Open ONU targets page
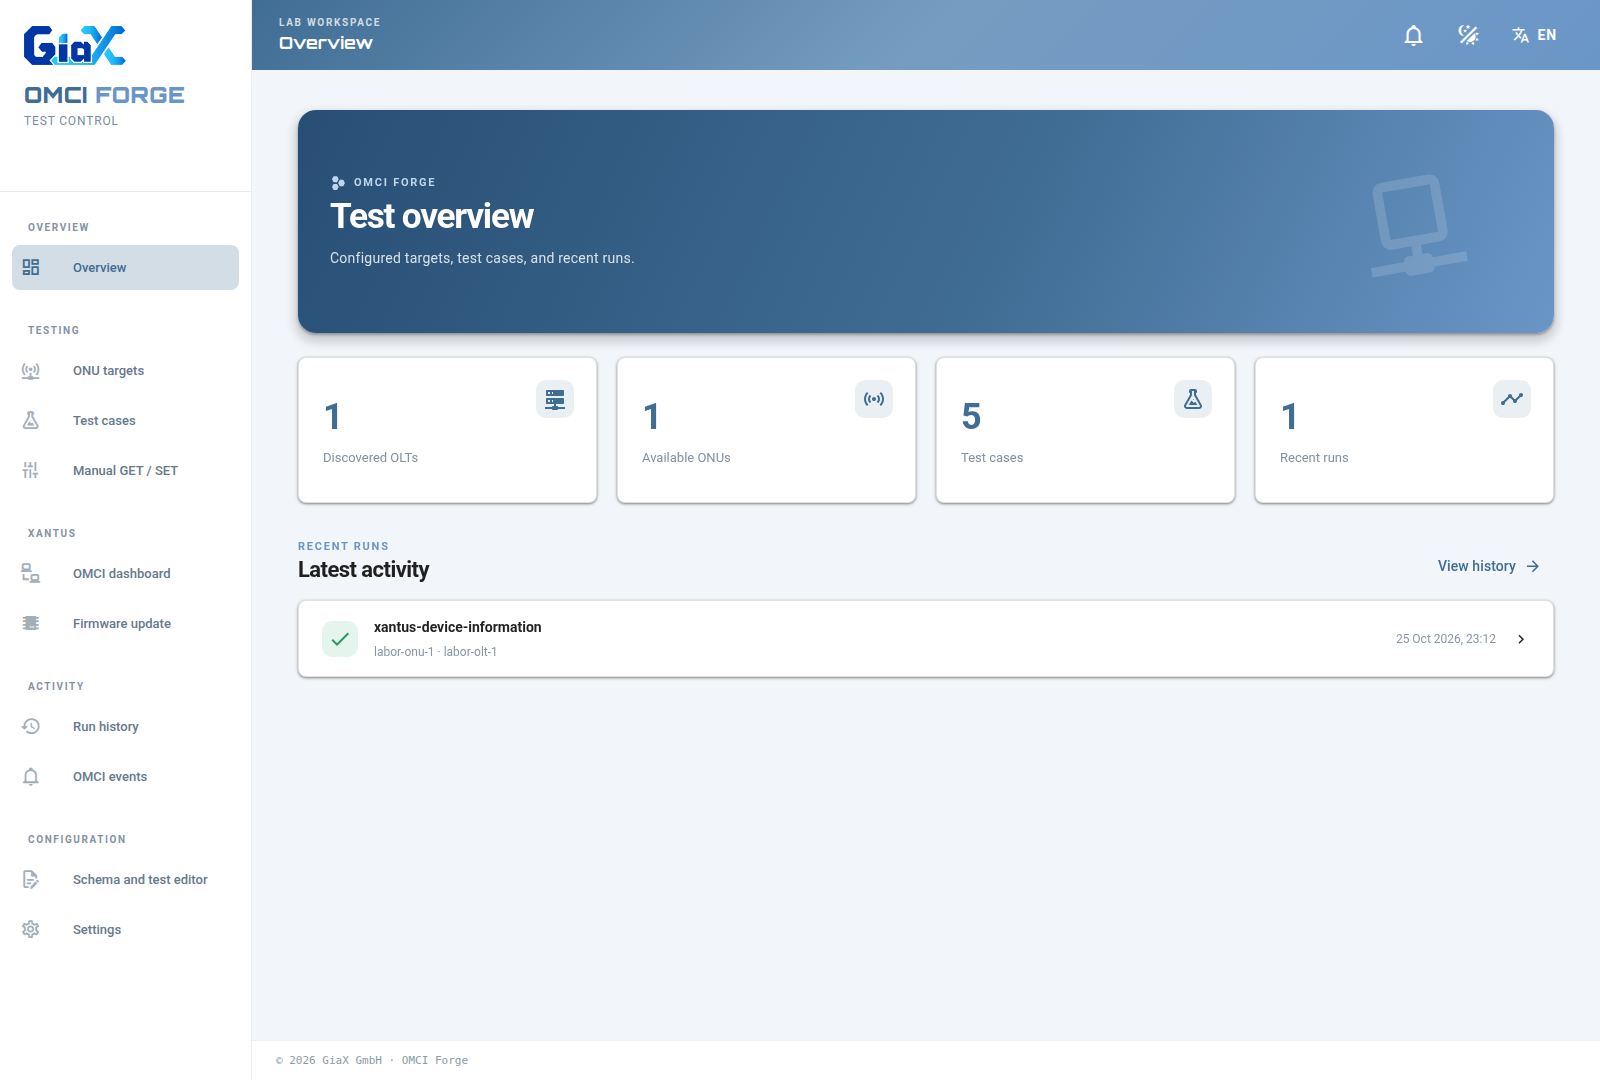The image size is (1600, 1080). pyautogui.click(x=125, y=370)
